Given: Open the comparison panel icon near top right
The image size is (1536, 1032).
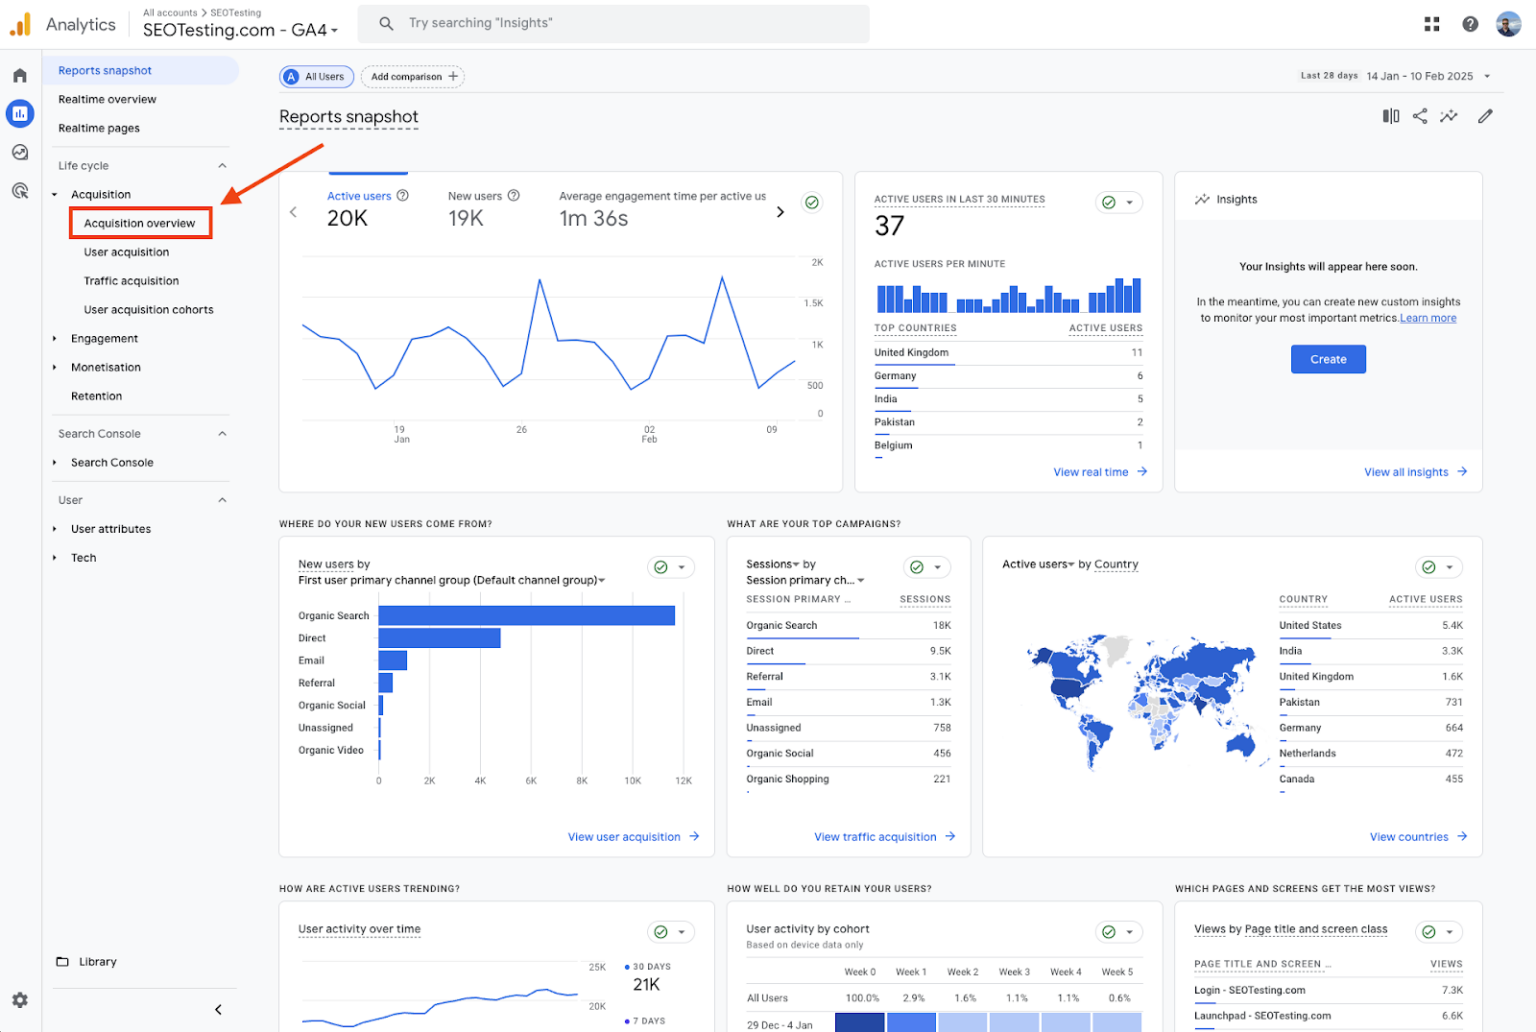Looking at the screenshot, I should point(1390,116).
